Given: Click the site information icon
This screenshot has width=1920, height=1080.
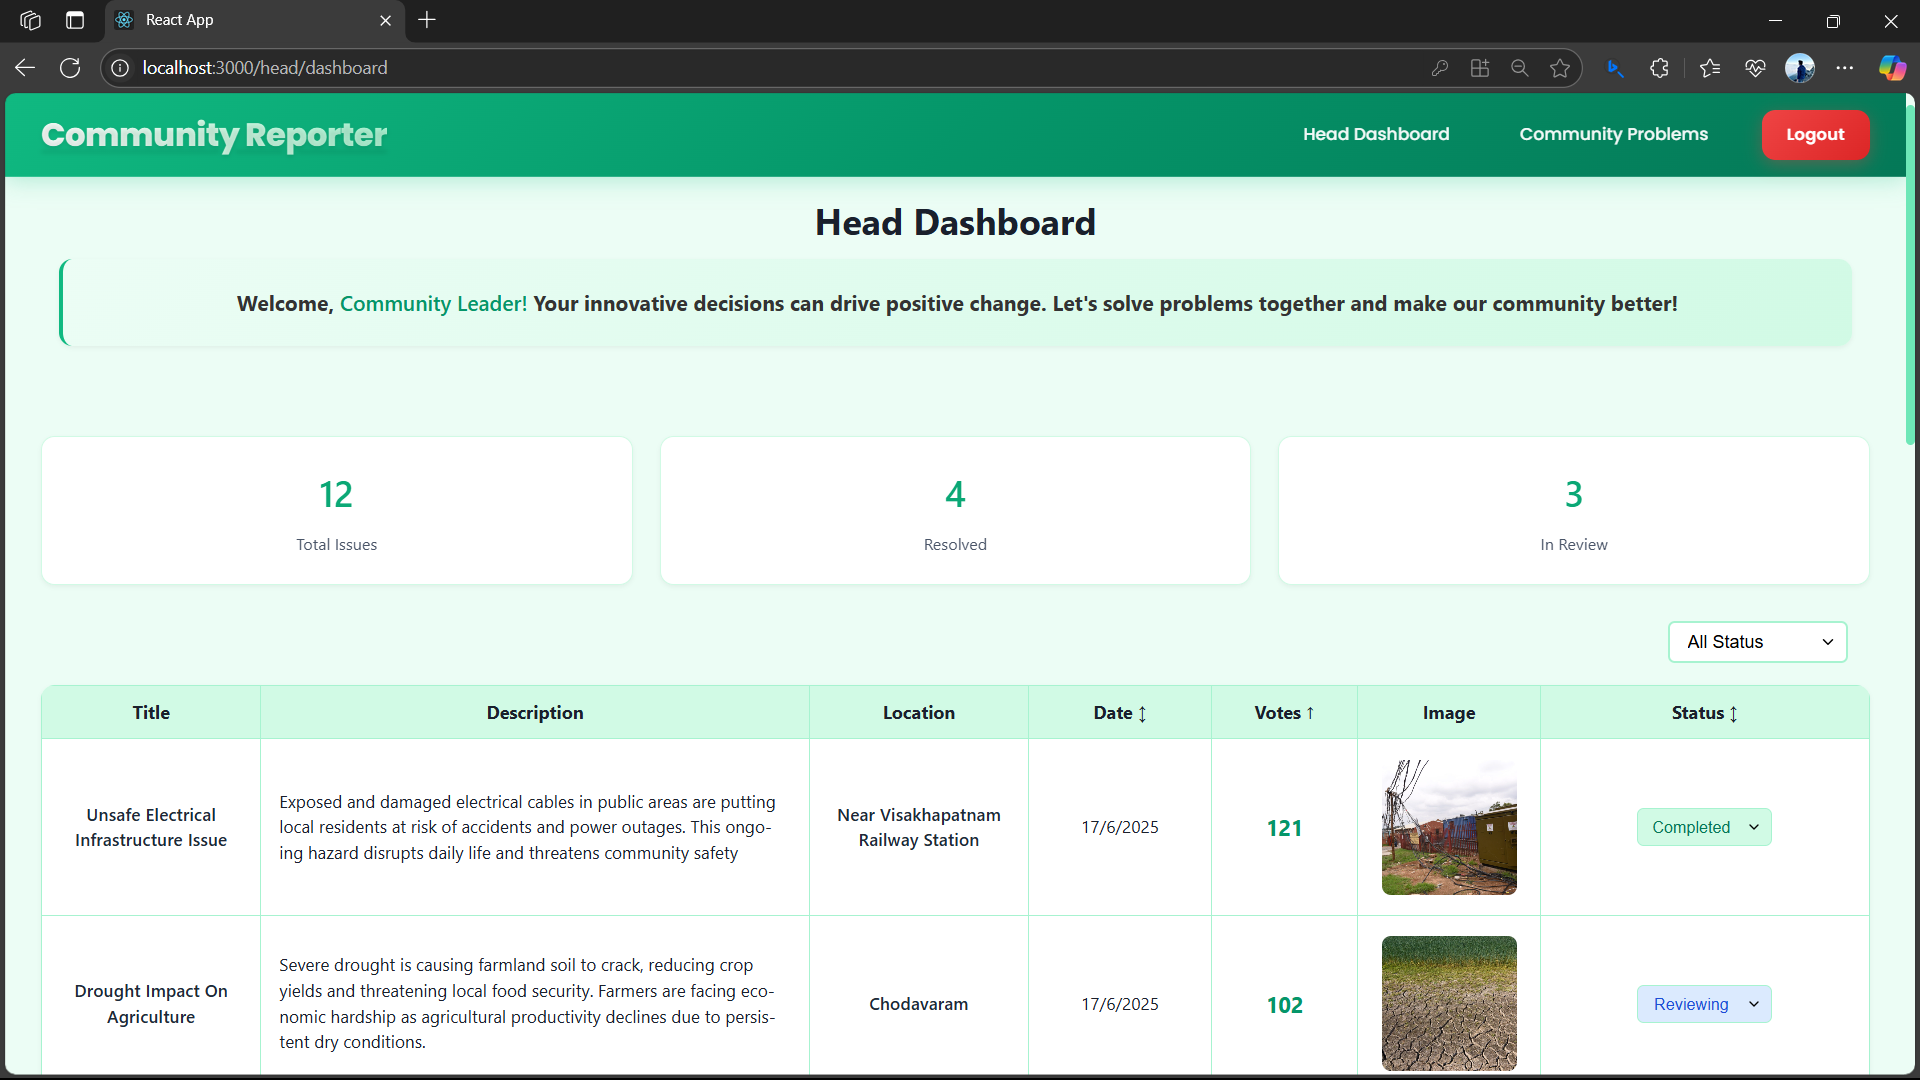Looking at the screenshot, I should coord(120,68).
